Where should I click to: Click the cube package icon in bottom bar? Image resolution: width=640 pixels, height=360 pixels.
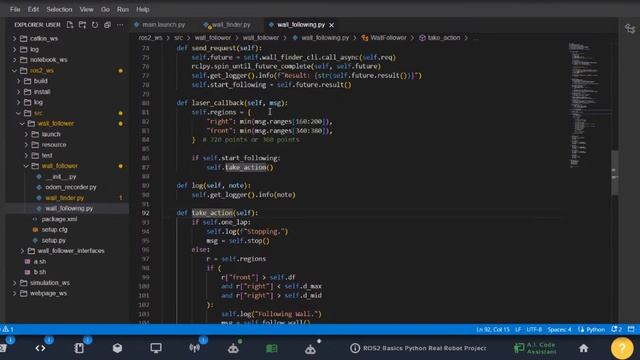click(117, 348)
